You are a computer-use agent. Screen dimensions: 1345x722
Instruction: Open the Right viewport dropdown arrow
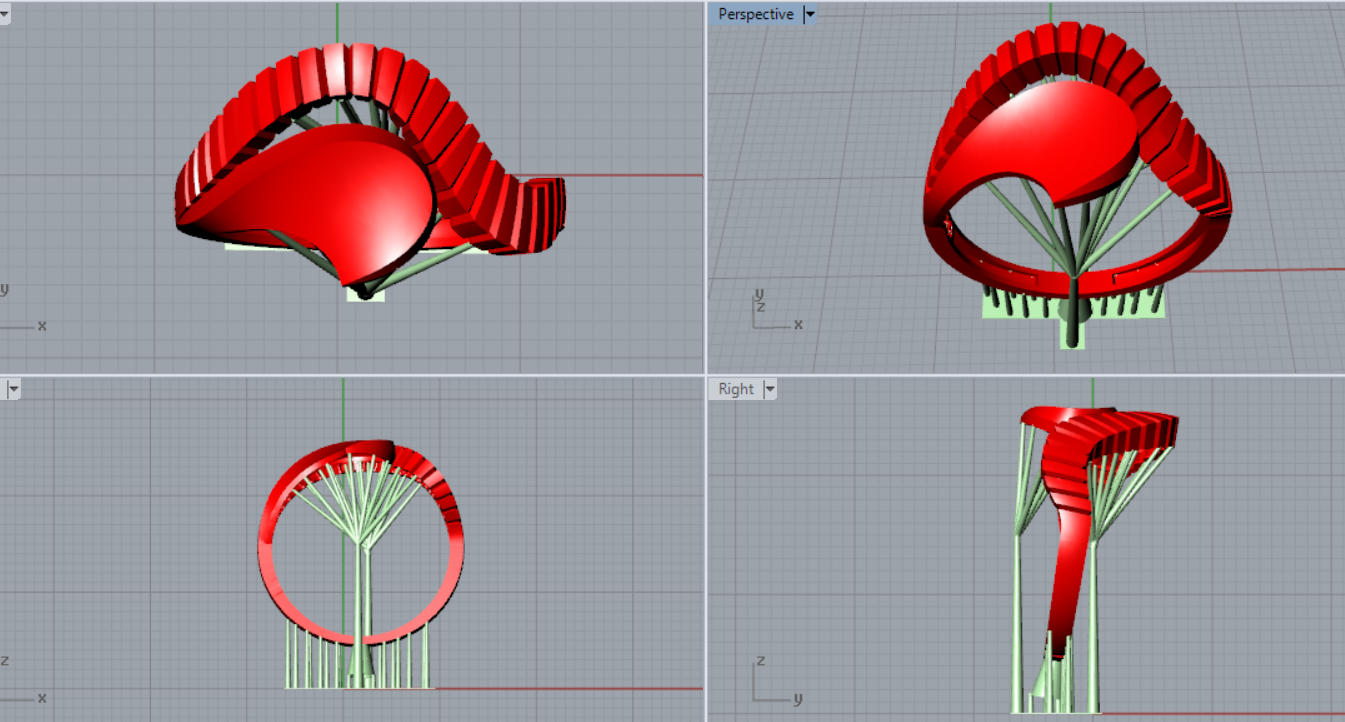(769, 389)
